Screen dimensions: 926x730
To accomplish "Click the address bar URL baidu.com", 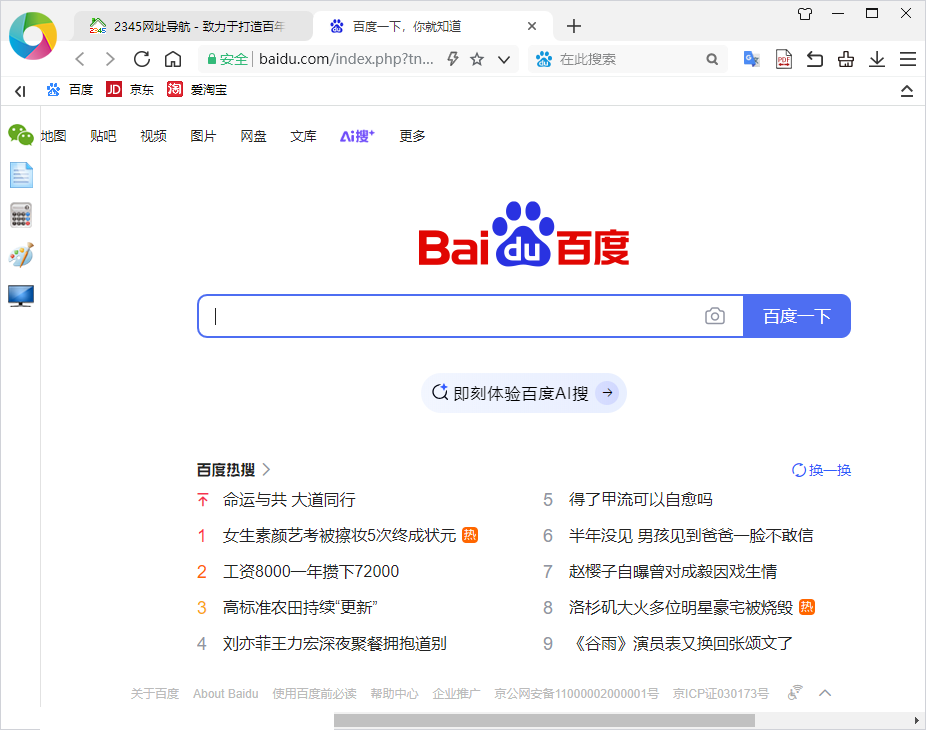I will 346,59.
